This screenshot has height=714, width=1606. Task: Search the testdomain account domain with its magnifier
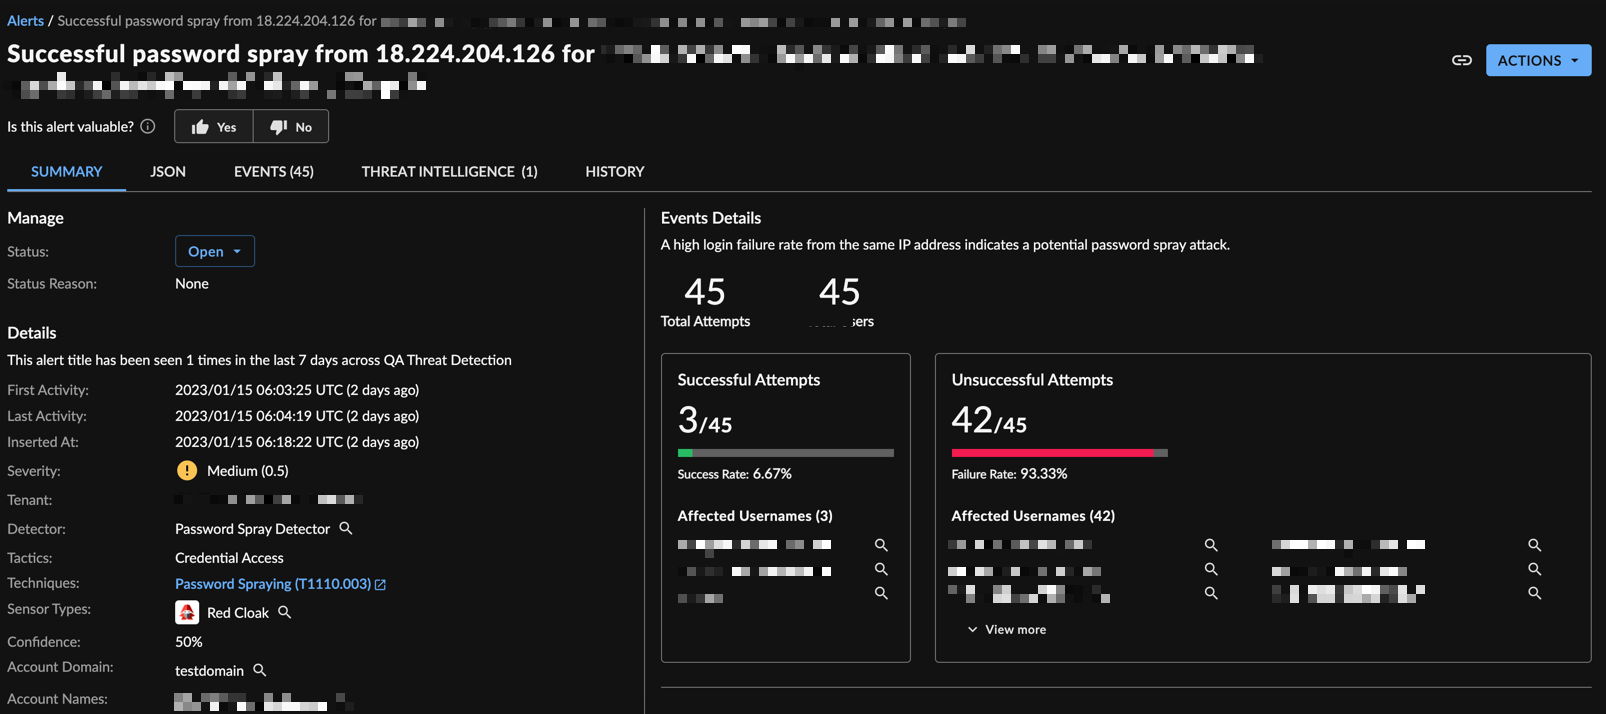pos(260,670)
